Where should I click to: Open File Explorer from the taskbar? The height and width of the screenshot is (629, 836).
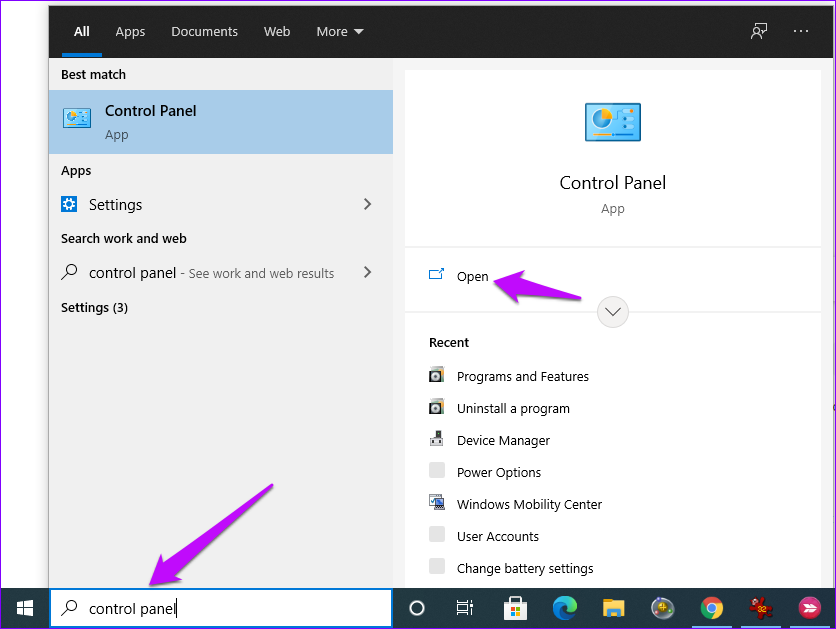(x=613, y=608)
